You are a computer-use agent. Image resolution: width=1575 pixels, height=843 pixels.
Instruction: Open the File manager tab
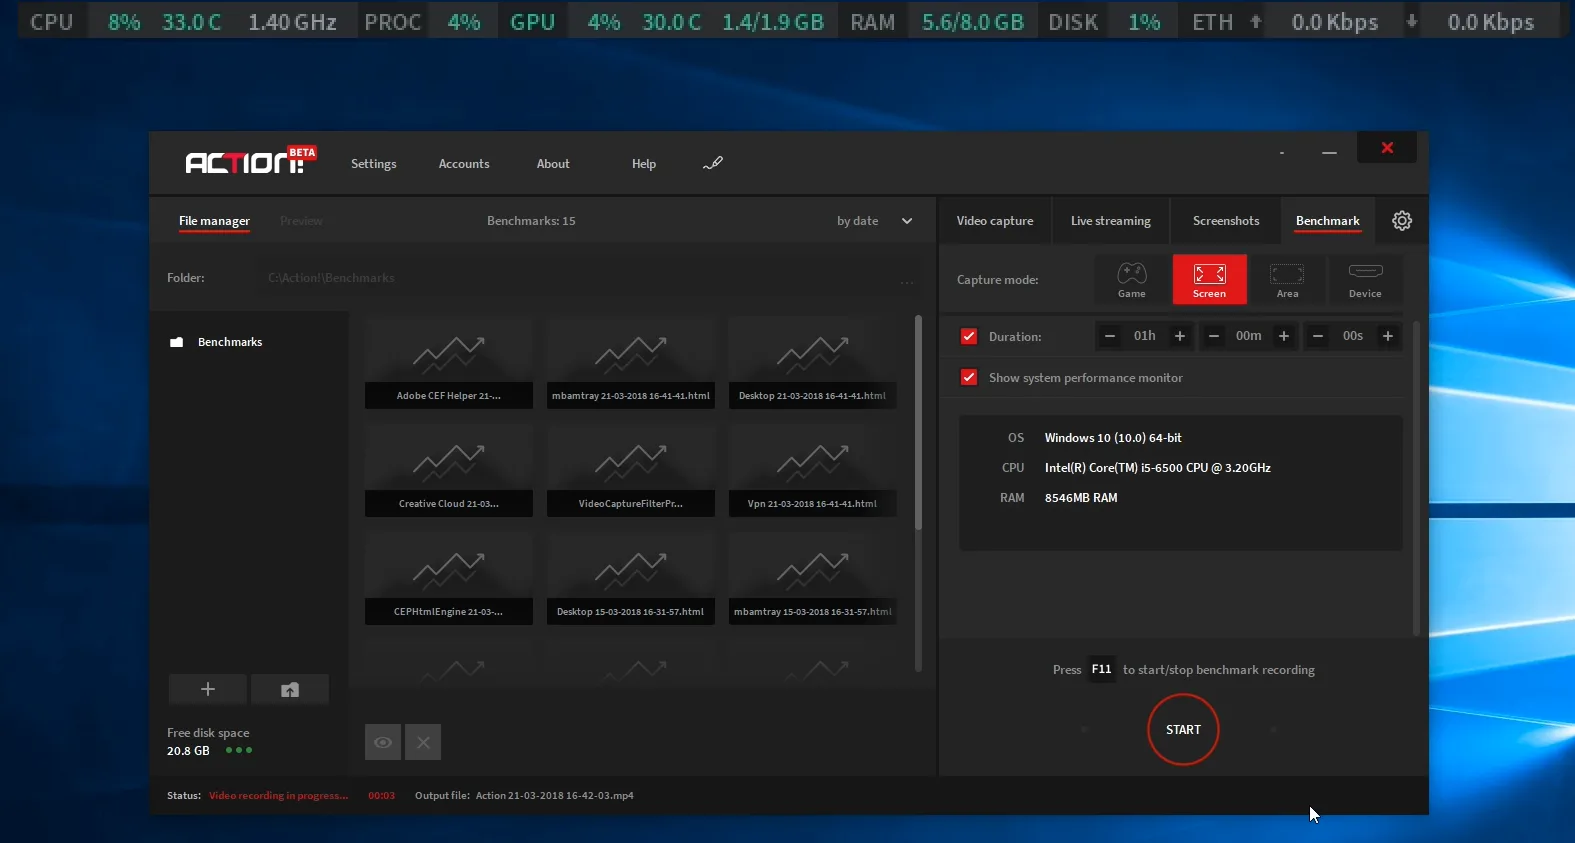click(x=214, y=221)
